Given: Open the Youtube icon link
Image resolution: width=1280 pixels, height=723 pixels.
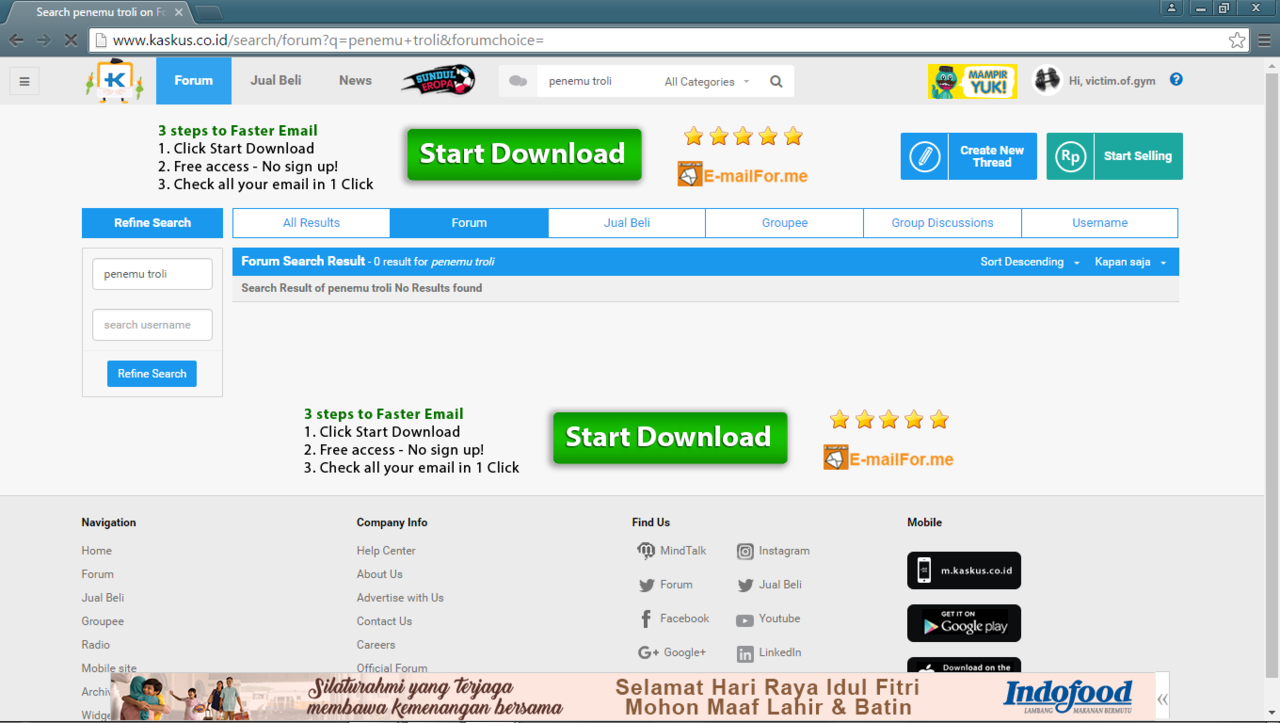Looking at the screenshot, I should click(x=745, y=620).
